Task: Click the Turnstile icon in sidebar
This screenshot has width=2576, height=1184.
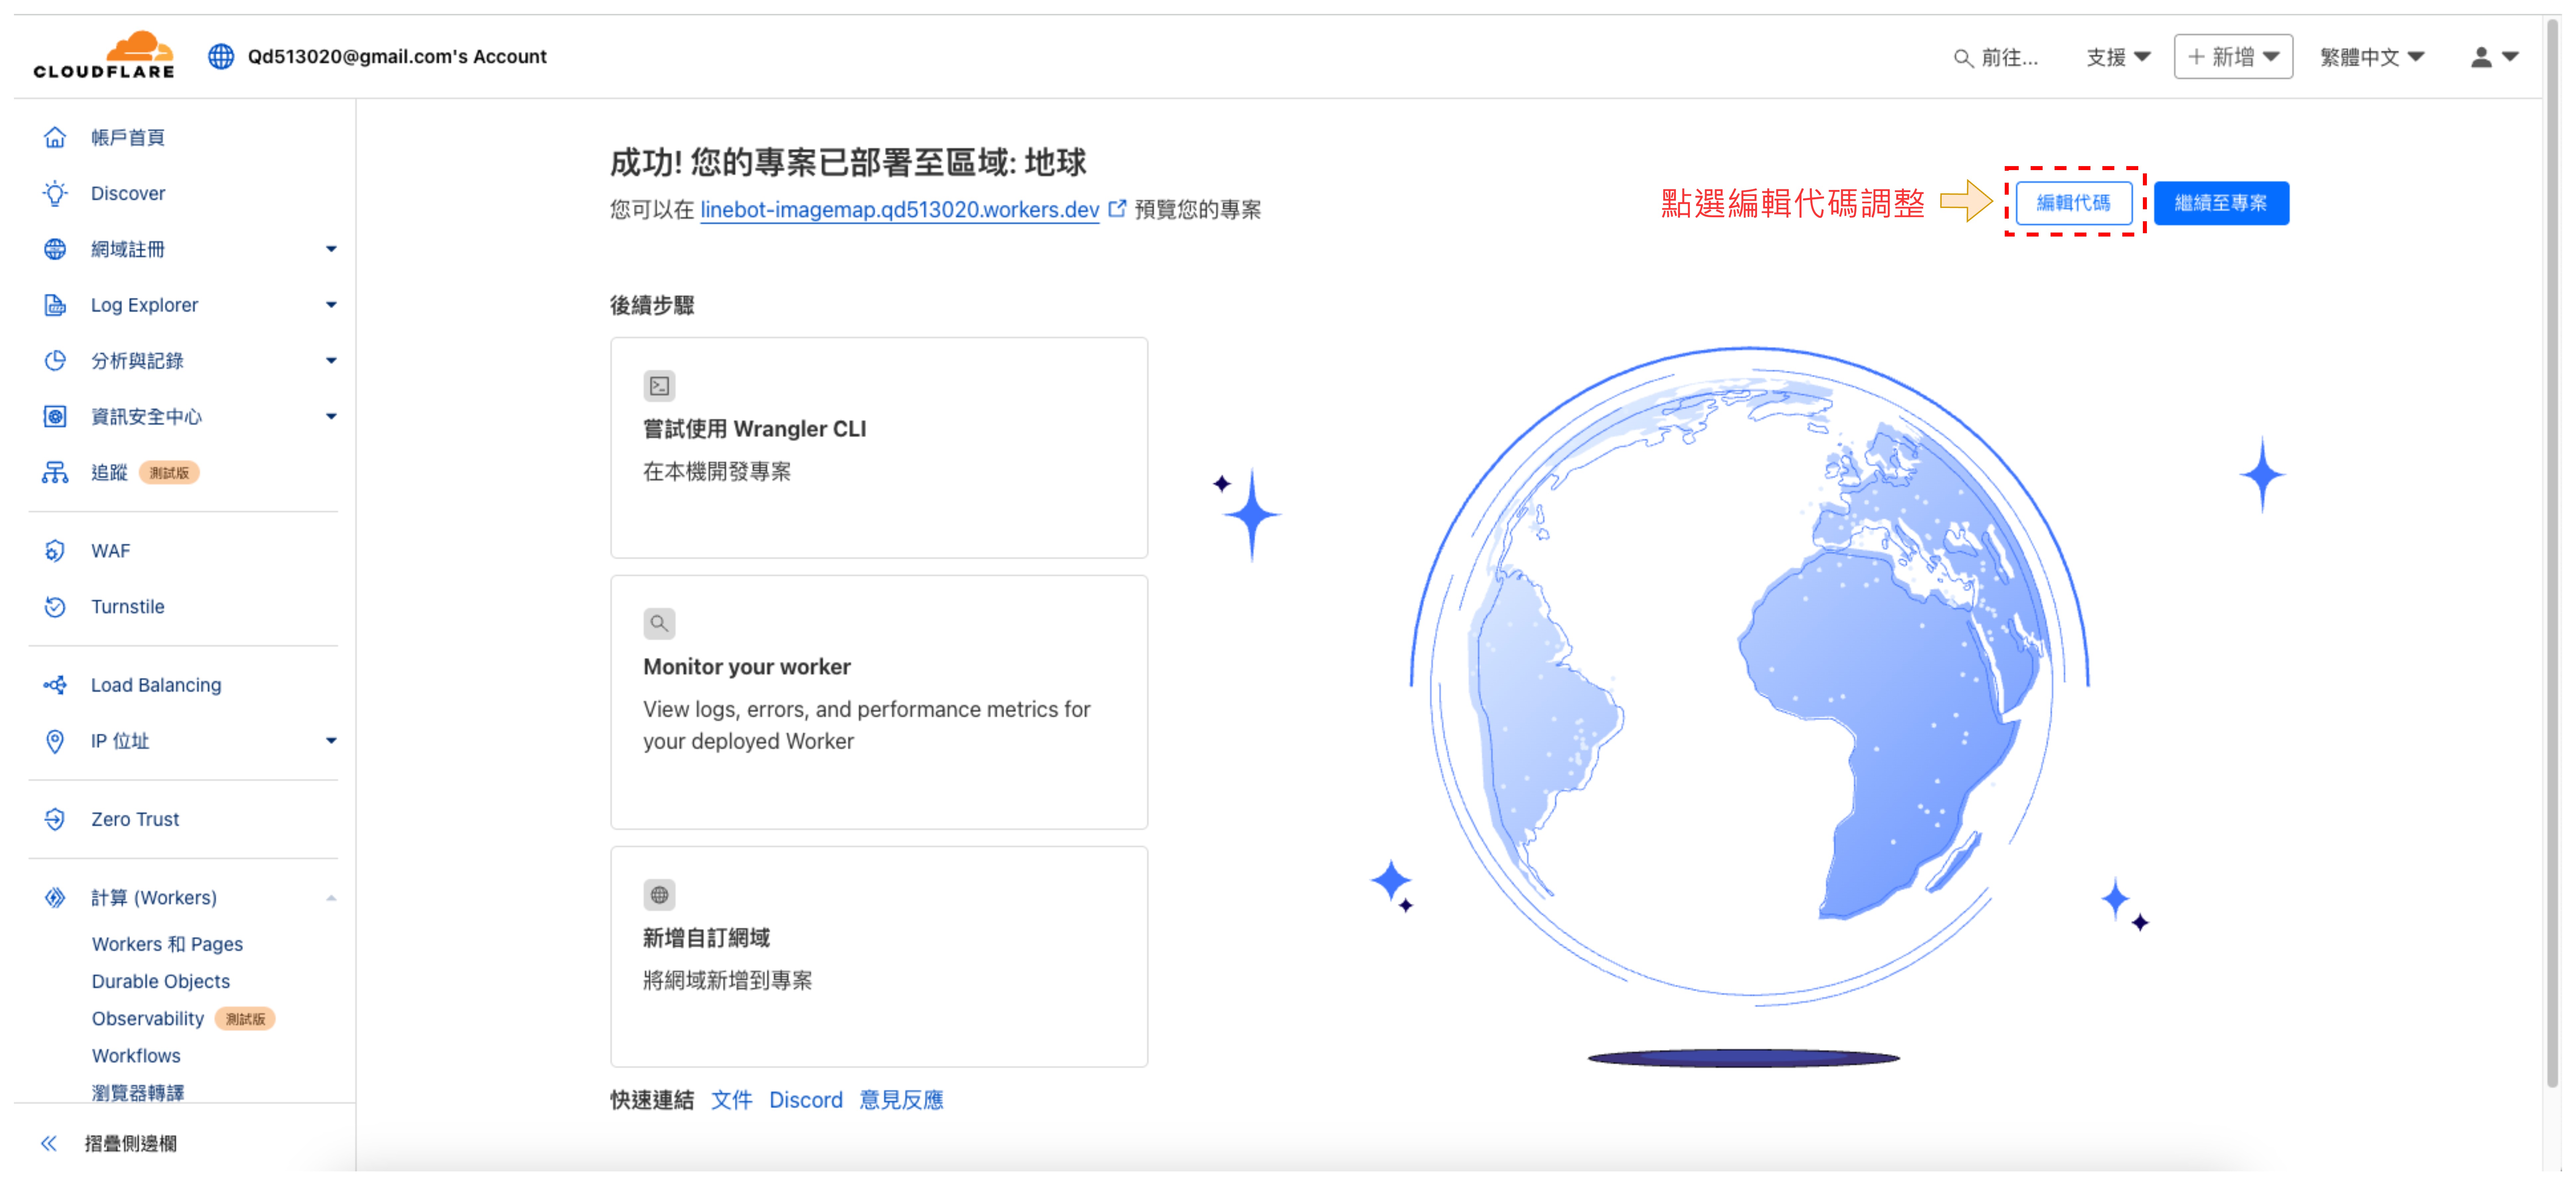Action: (55, 607)
